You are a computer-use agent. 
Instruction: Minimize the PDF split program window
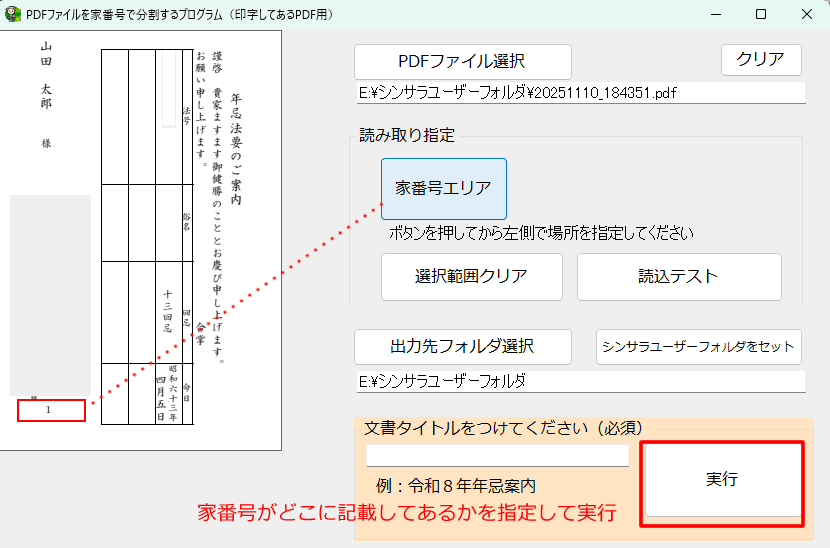715,14
